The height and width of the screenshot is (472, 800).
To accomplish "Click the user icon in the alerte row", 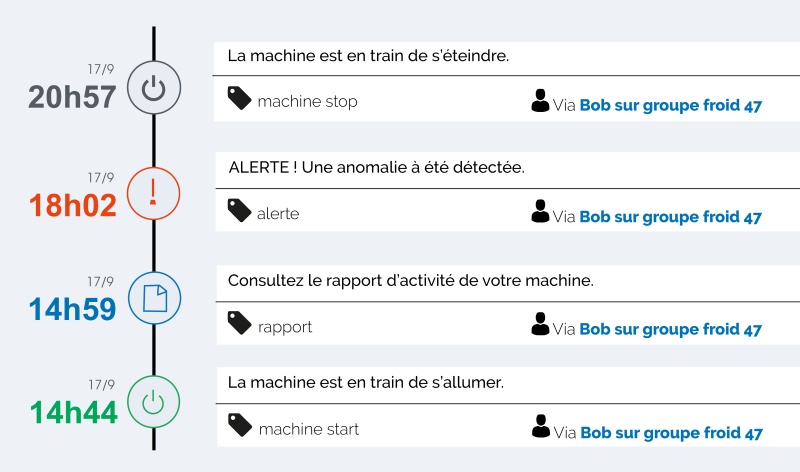I will (540, 211).
